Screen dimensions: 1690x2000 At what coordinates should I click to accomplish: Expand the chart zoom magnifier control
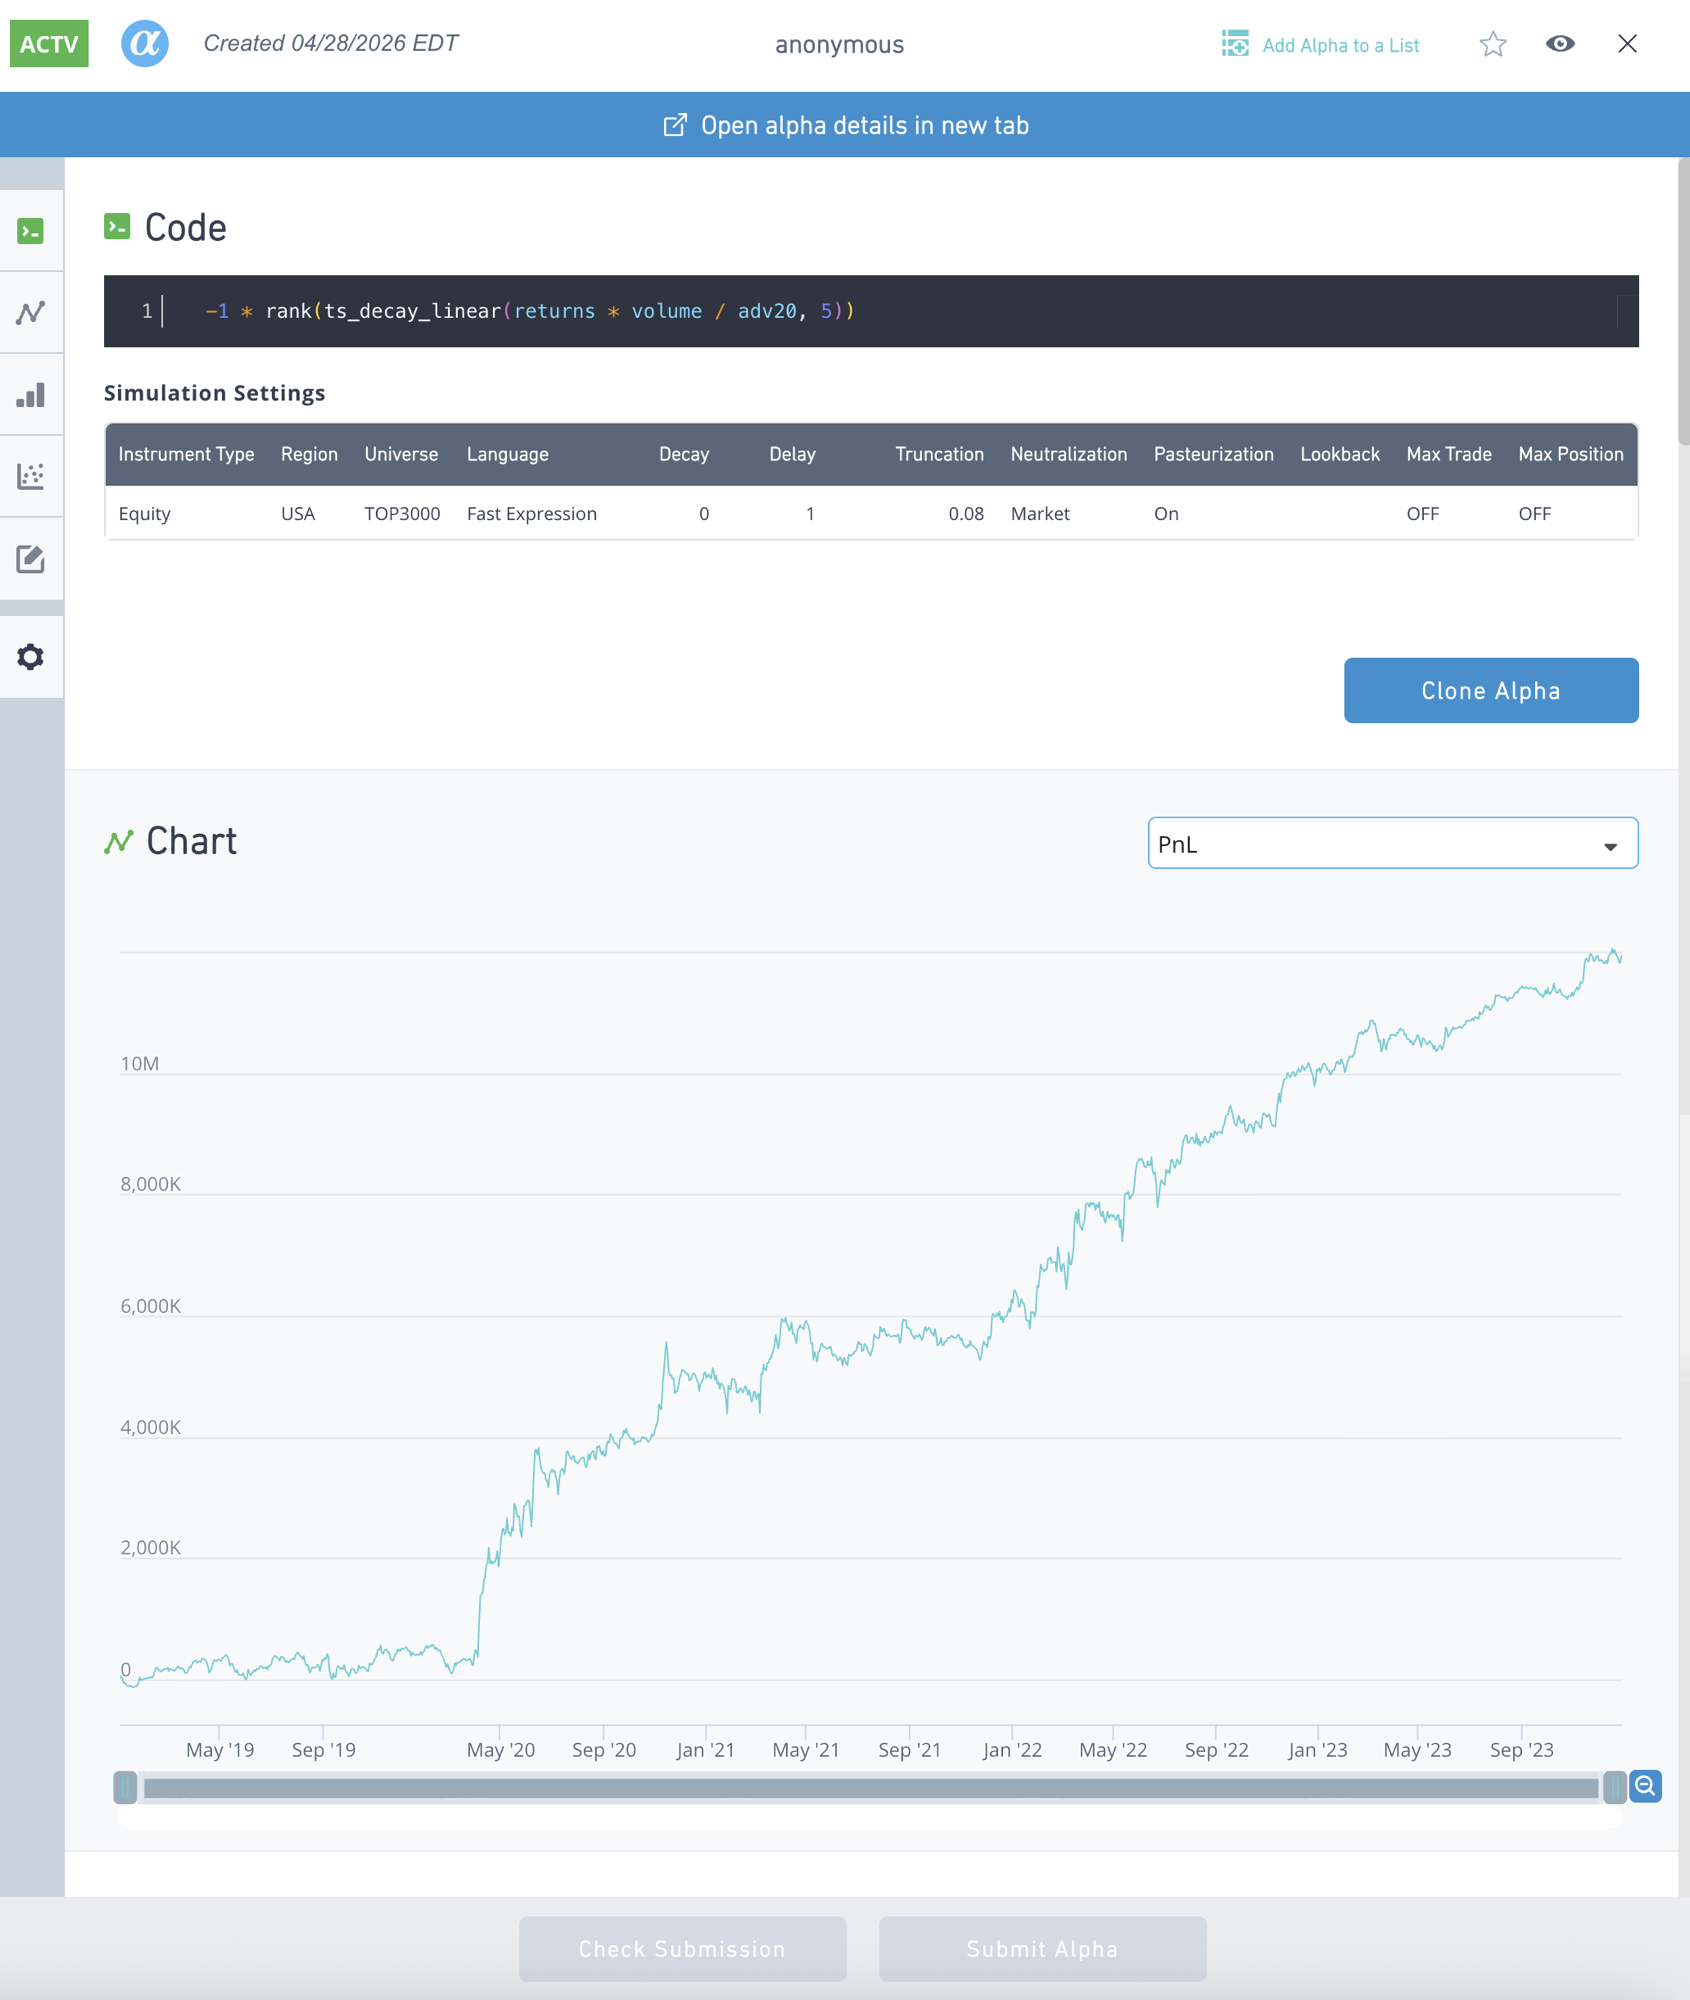(1644, 1787)
